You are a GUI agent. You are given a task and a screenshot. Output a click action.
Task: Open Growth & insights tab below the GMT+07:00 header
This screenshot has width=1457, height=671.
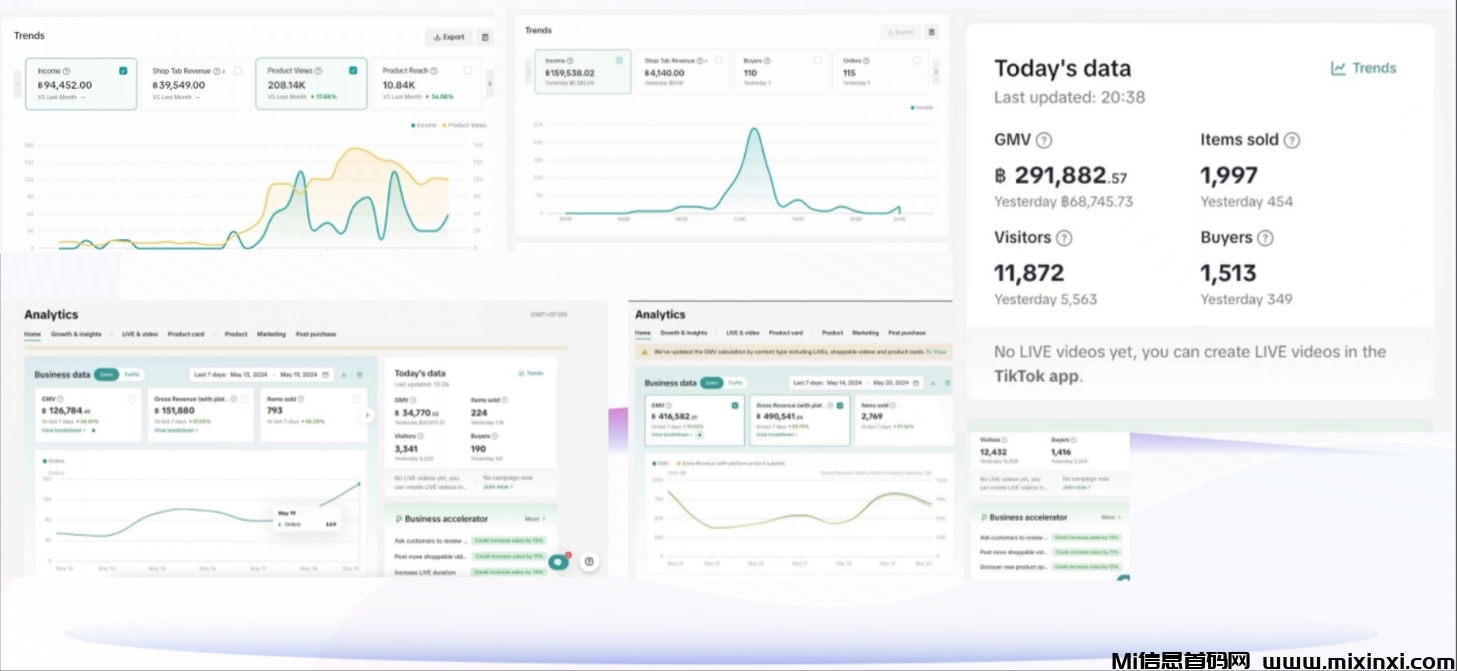[x=76, y=334]
